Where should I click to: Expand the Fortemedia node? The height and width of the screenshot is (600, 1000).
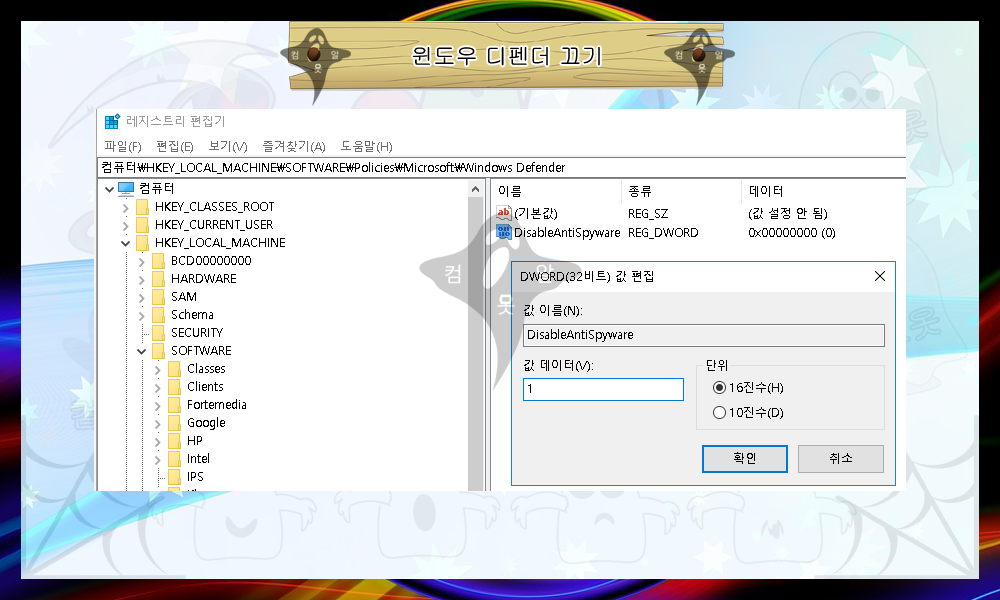pyautogui.click(x=158, y=406)
